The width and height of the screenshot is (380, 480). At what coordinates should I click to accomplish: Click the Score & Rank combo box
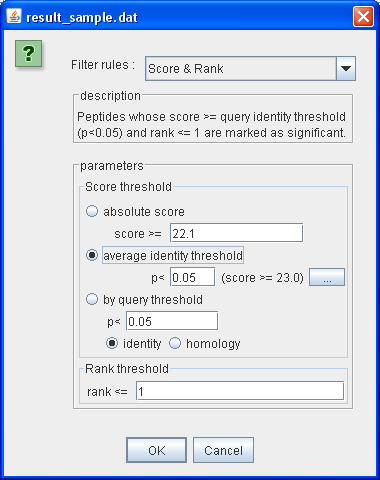250,69
